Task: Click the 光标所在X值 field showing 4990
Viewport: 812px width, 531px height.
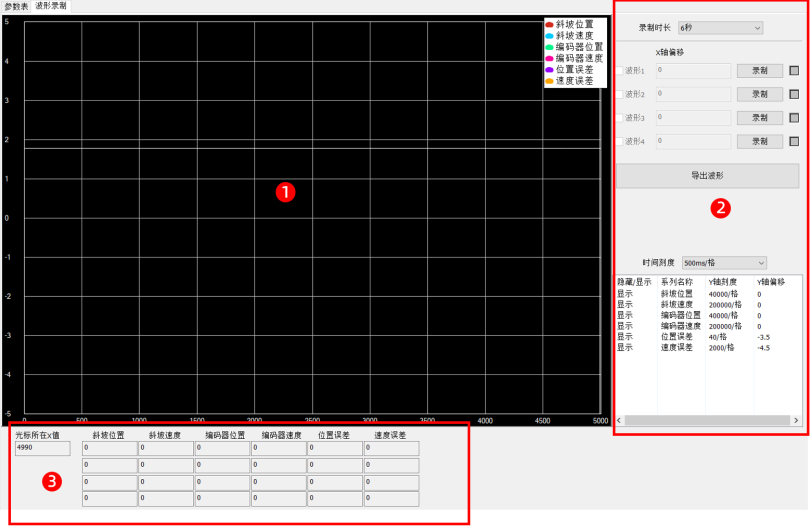Action: [x=42, y=448]
